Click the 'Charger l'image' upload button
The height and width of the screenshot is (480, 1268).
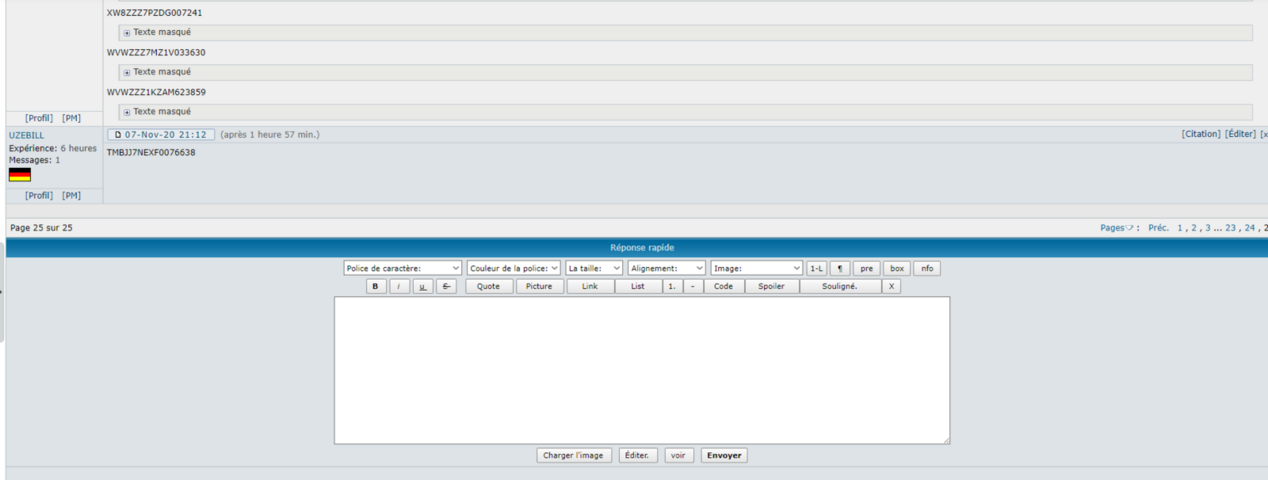(x=573, y=455)
